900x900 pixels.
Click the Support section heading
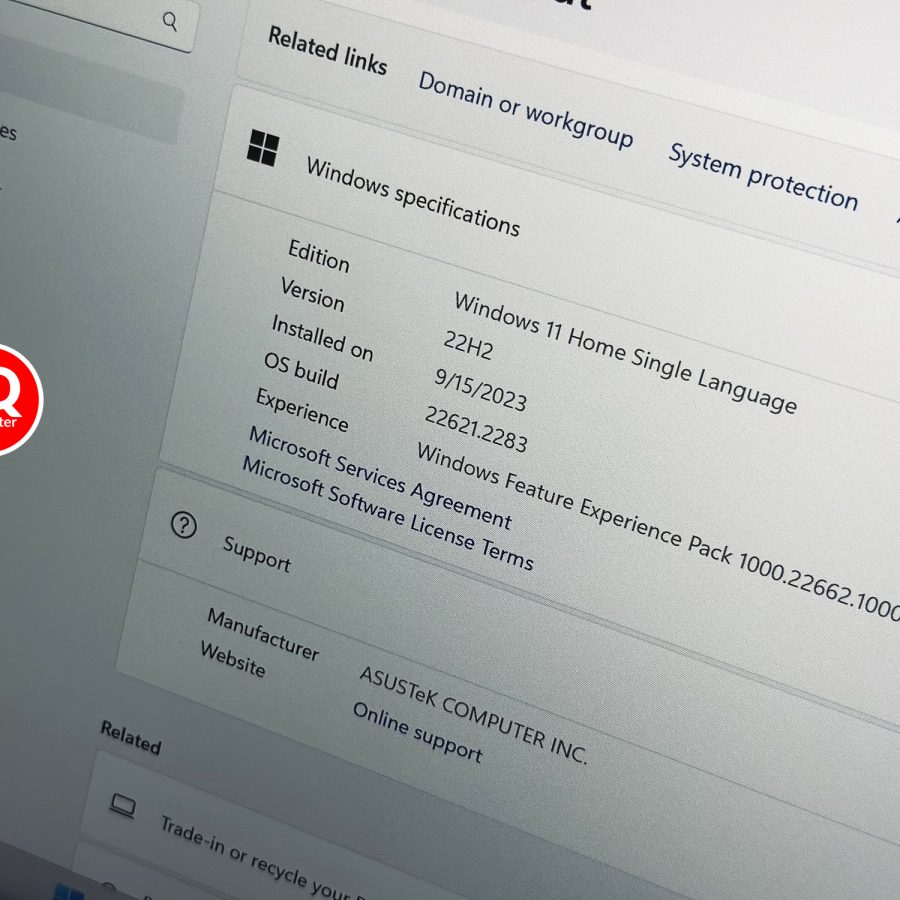point(257,554)
